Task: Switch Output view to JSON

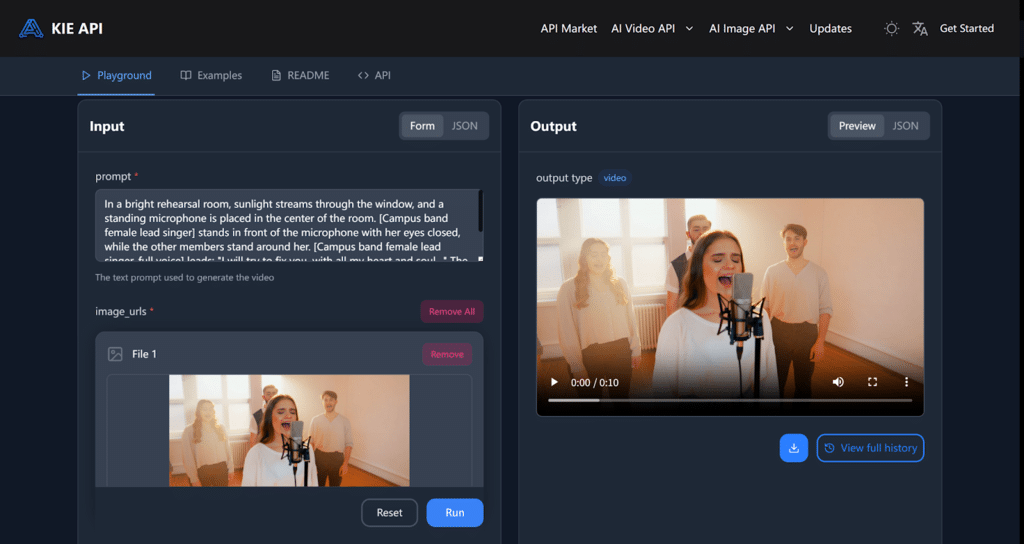Action: 905,126
